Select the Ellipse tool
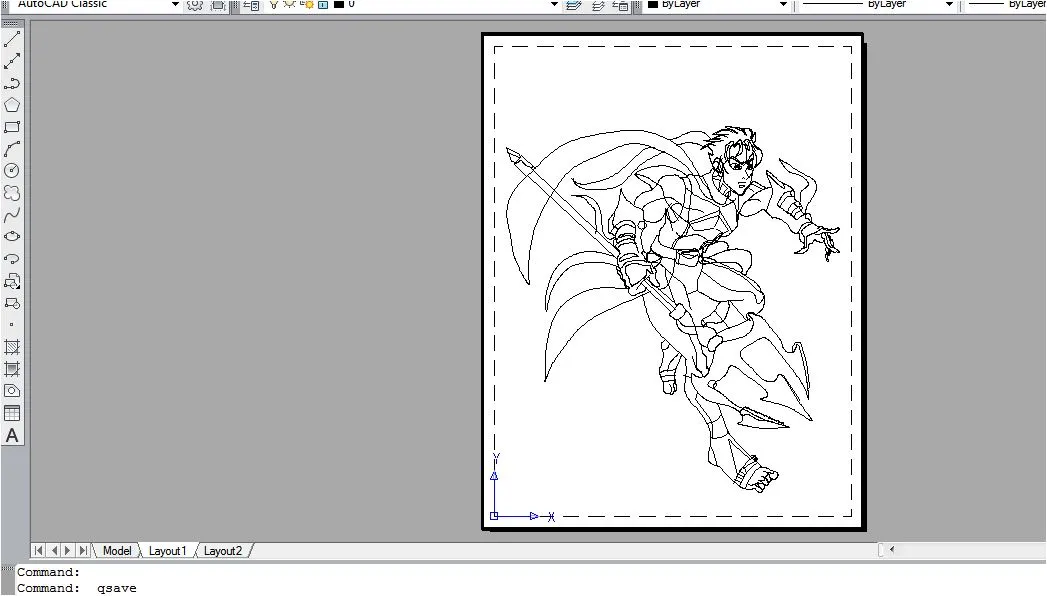 [12, 236]
